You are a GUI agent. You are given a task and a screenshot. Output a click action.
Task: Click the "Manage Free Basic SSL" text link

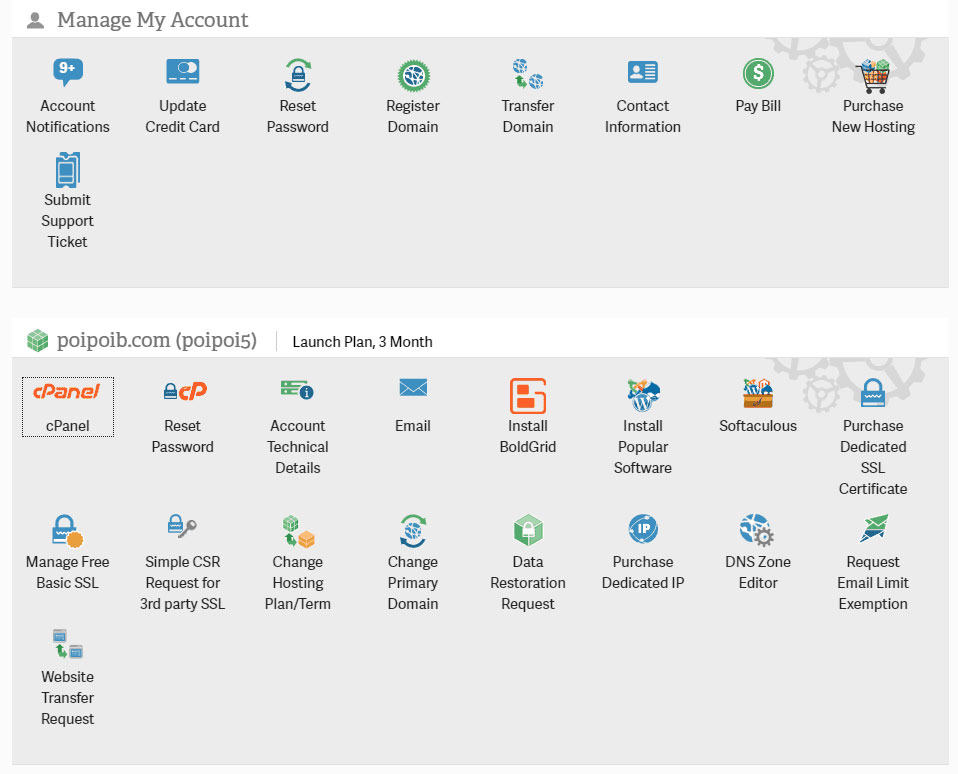click(67, 572)
